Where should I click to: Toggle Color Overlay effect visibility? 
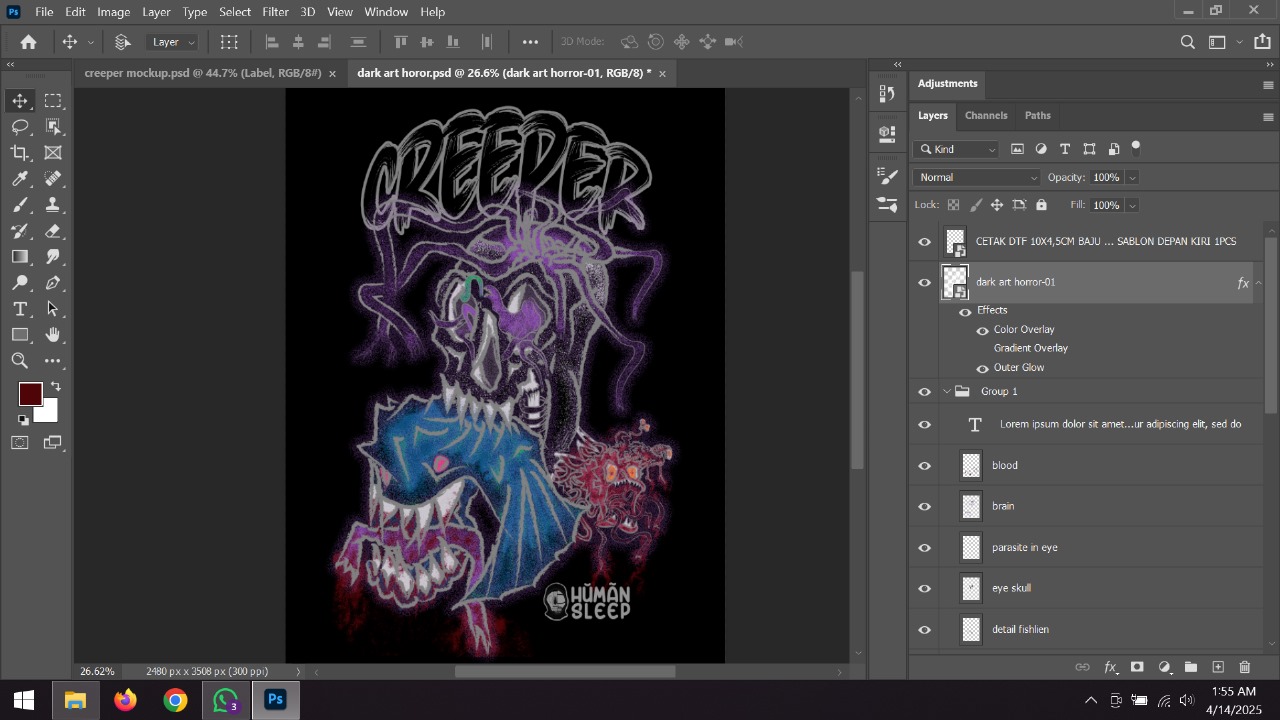click(x=982, y=330)
